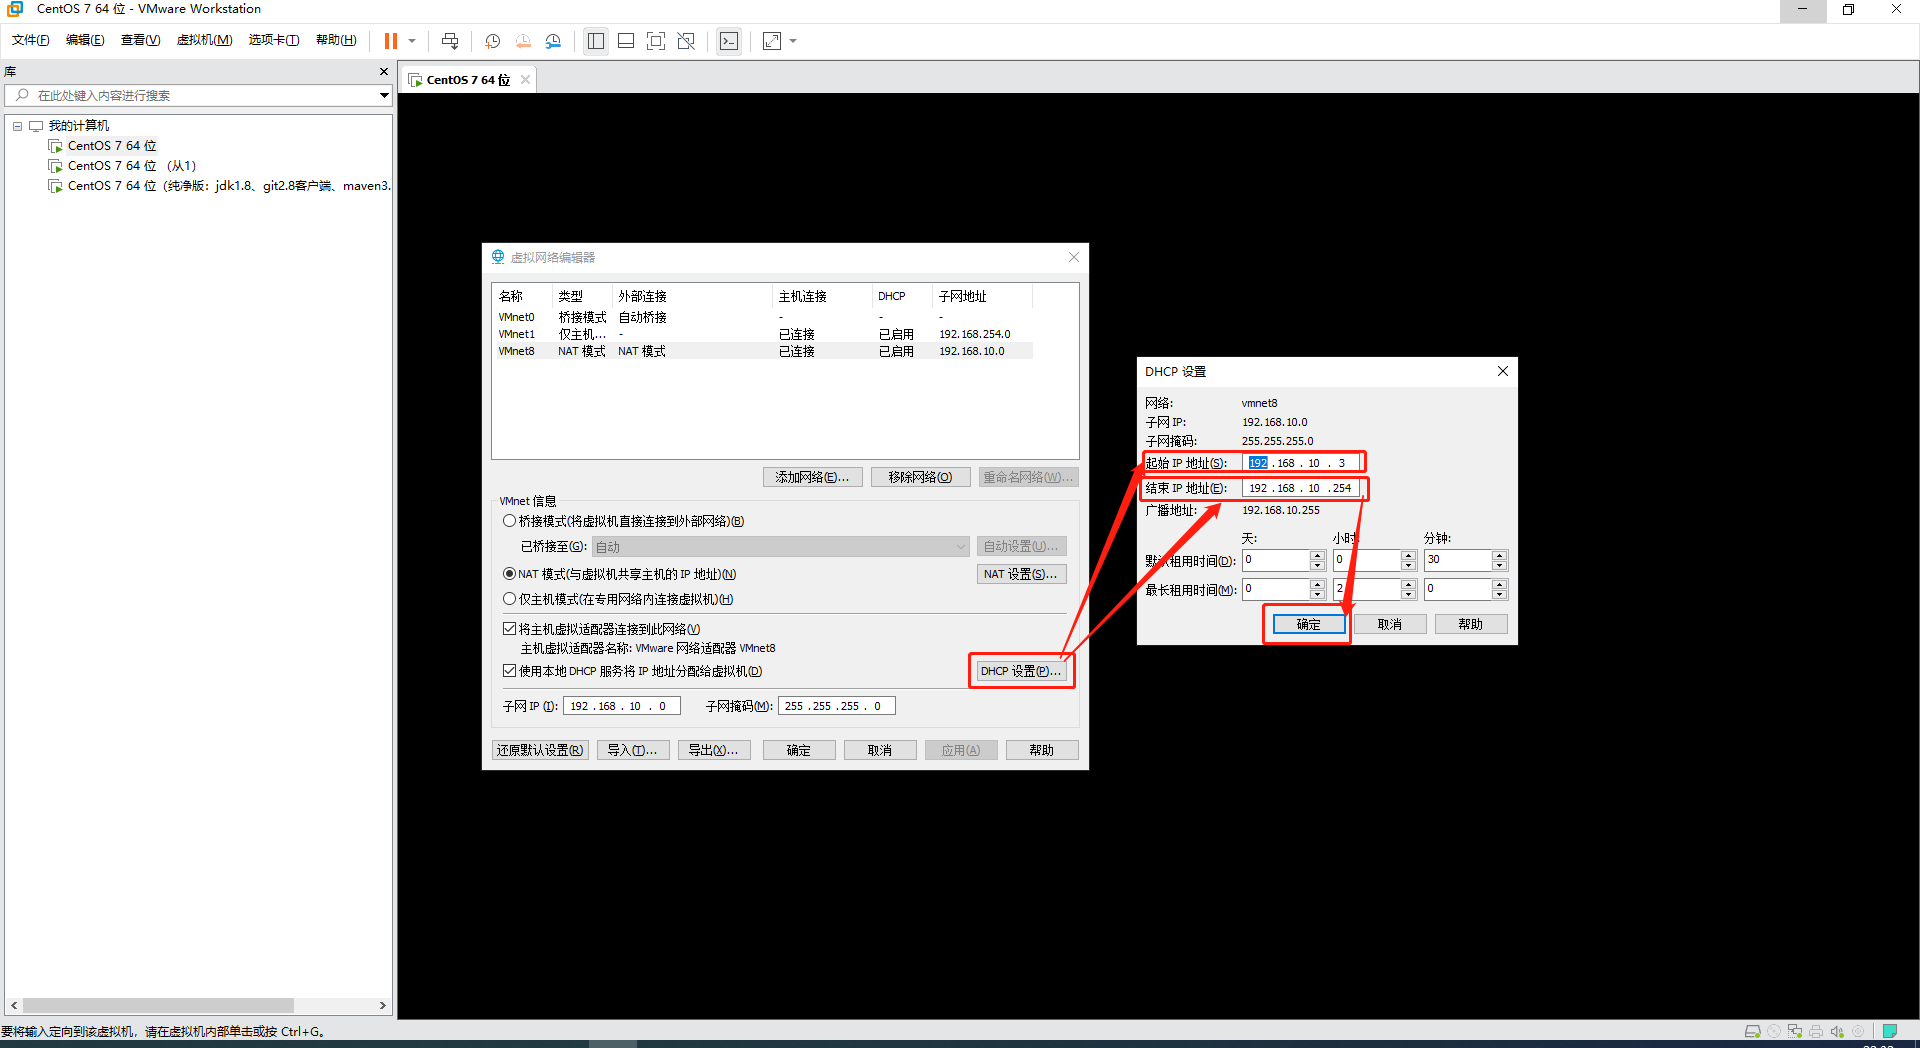Click the teal message log icon
This screenshot has height=1048, width=1920.
(1890, 1031)
